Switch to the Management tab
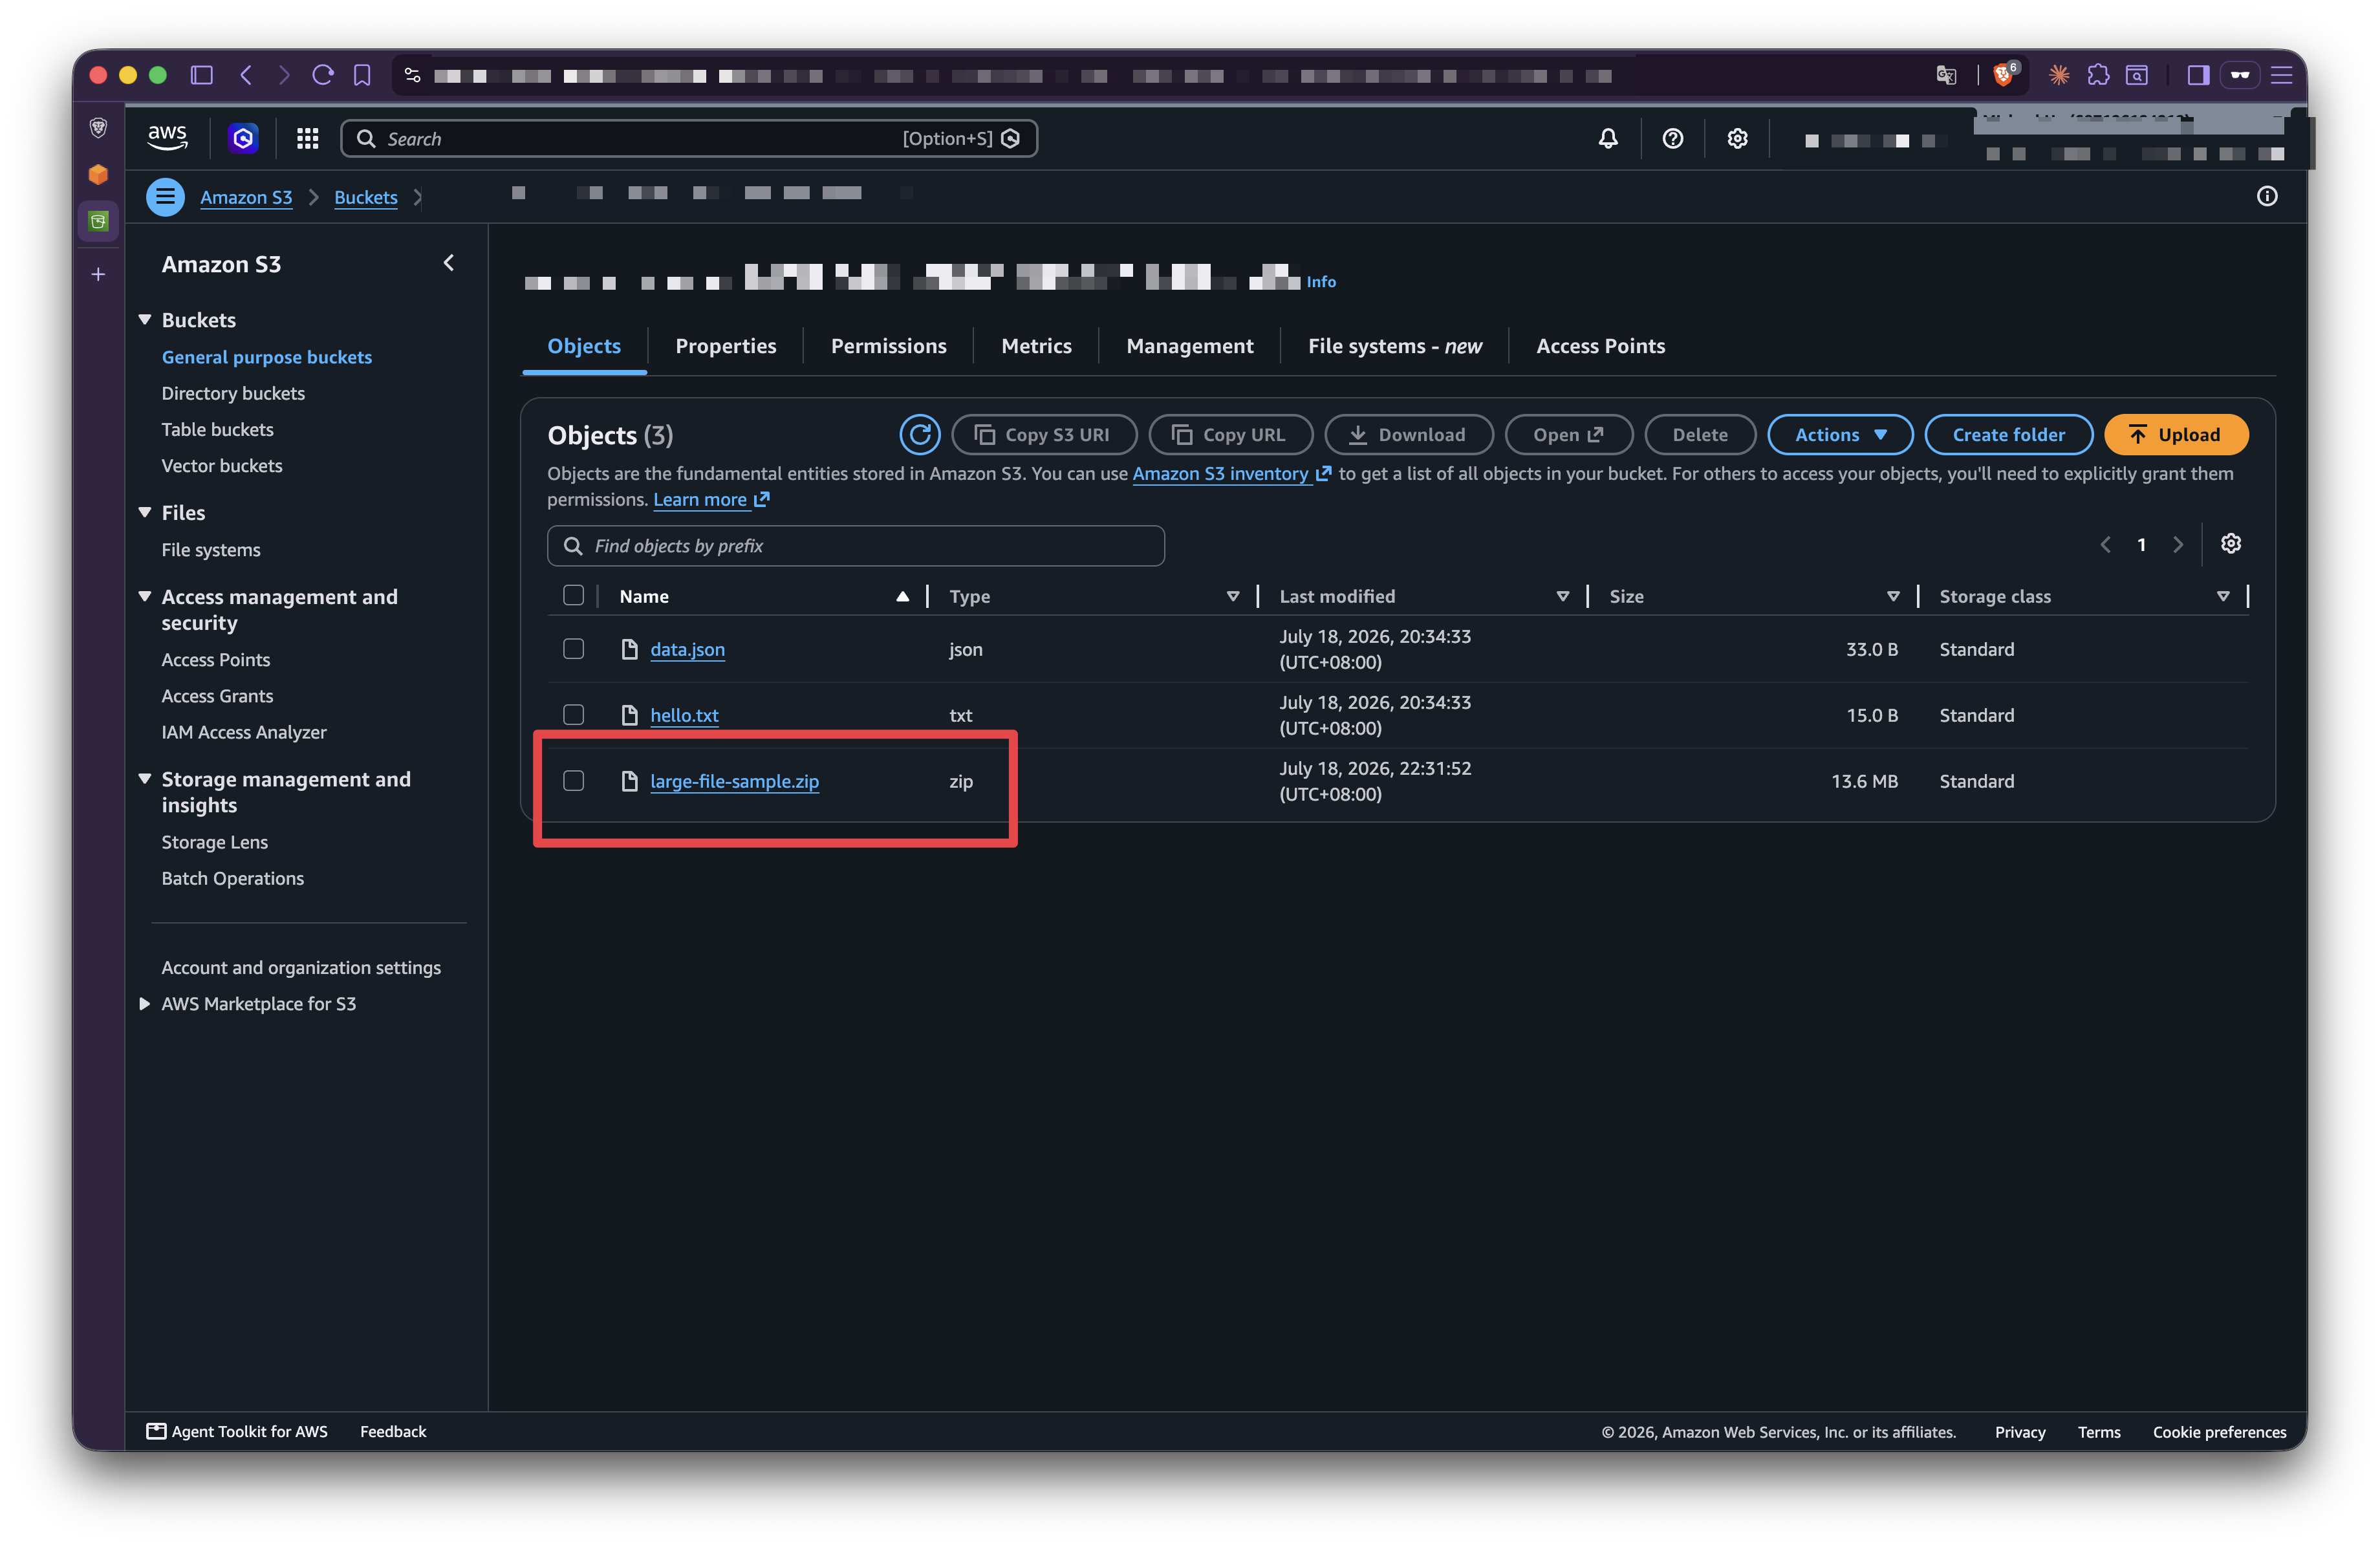The image size is (2380, 1547). (1189, 346)
